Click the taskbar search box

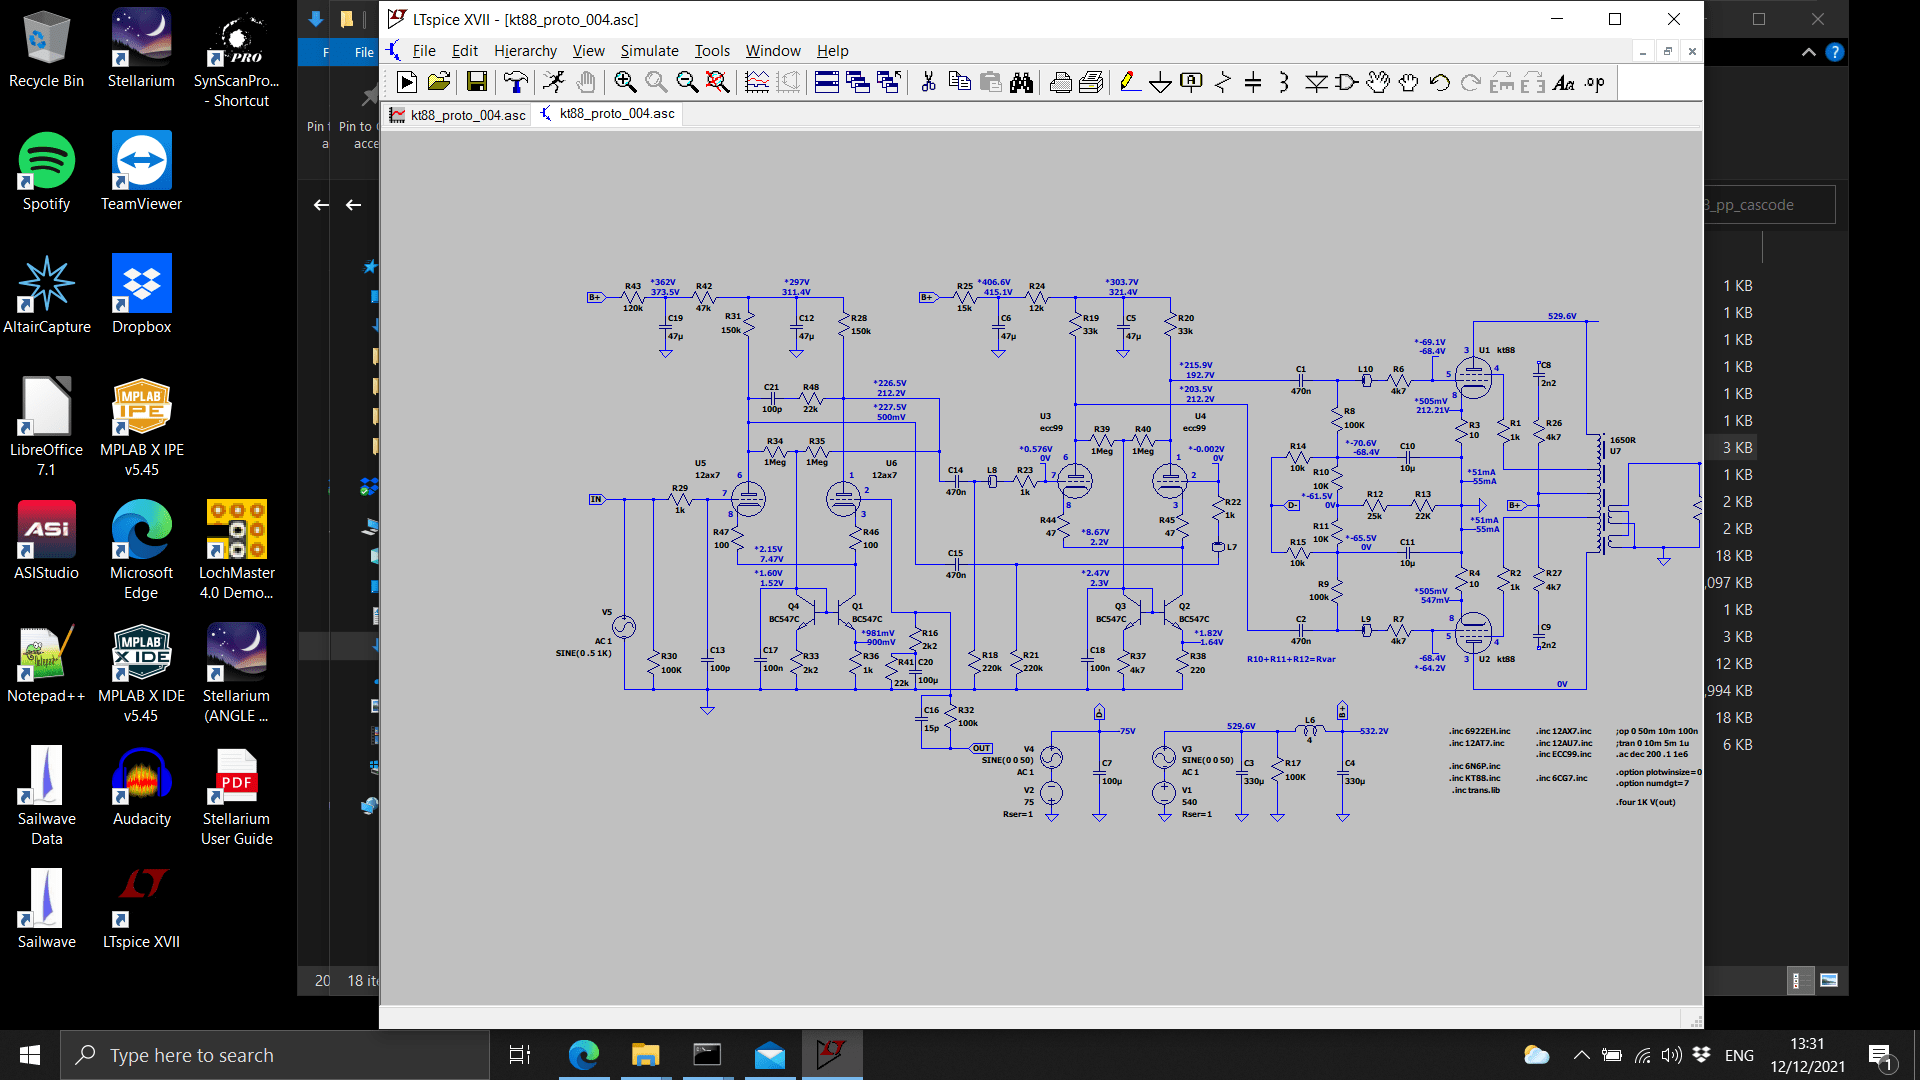[x=275, y=1055]
